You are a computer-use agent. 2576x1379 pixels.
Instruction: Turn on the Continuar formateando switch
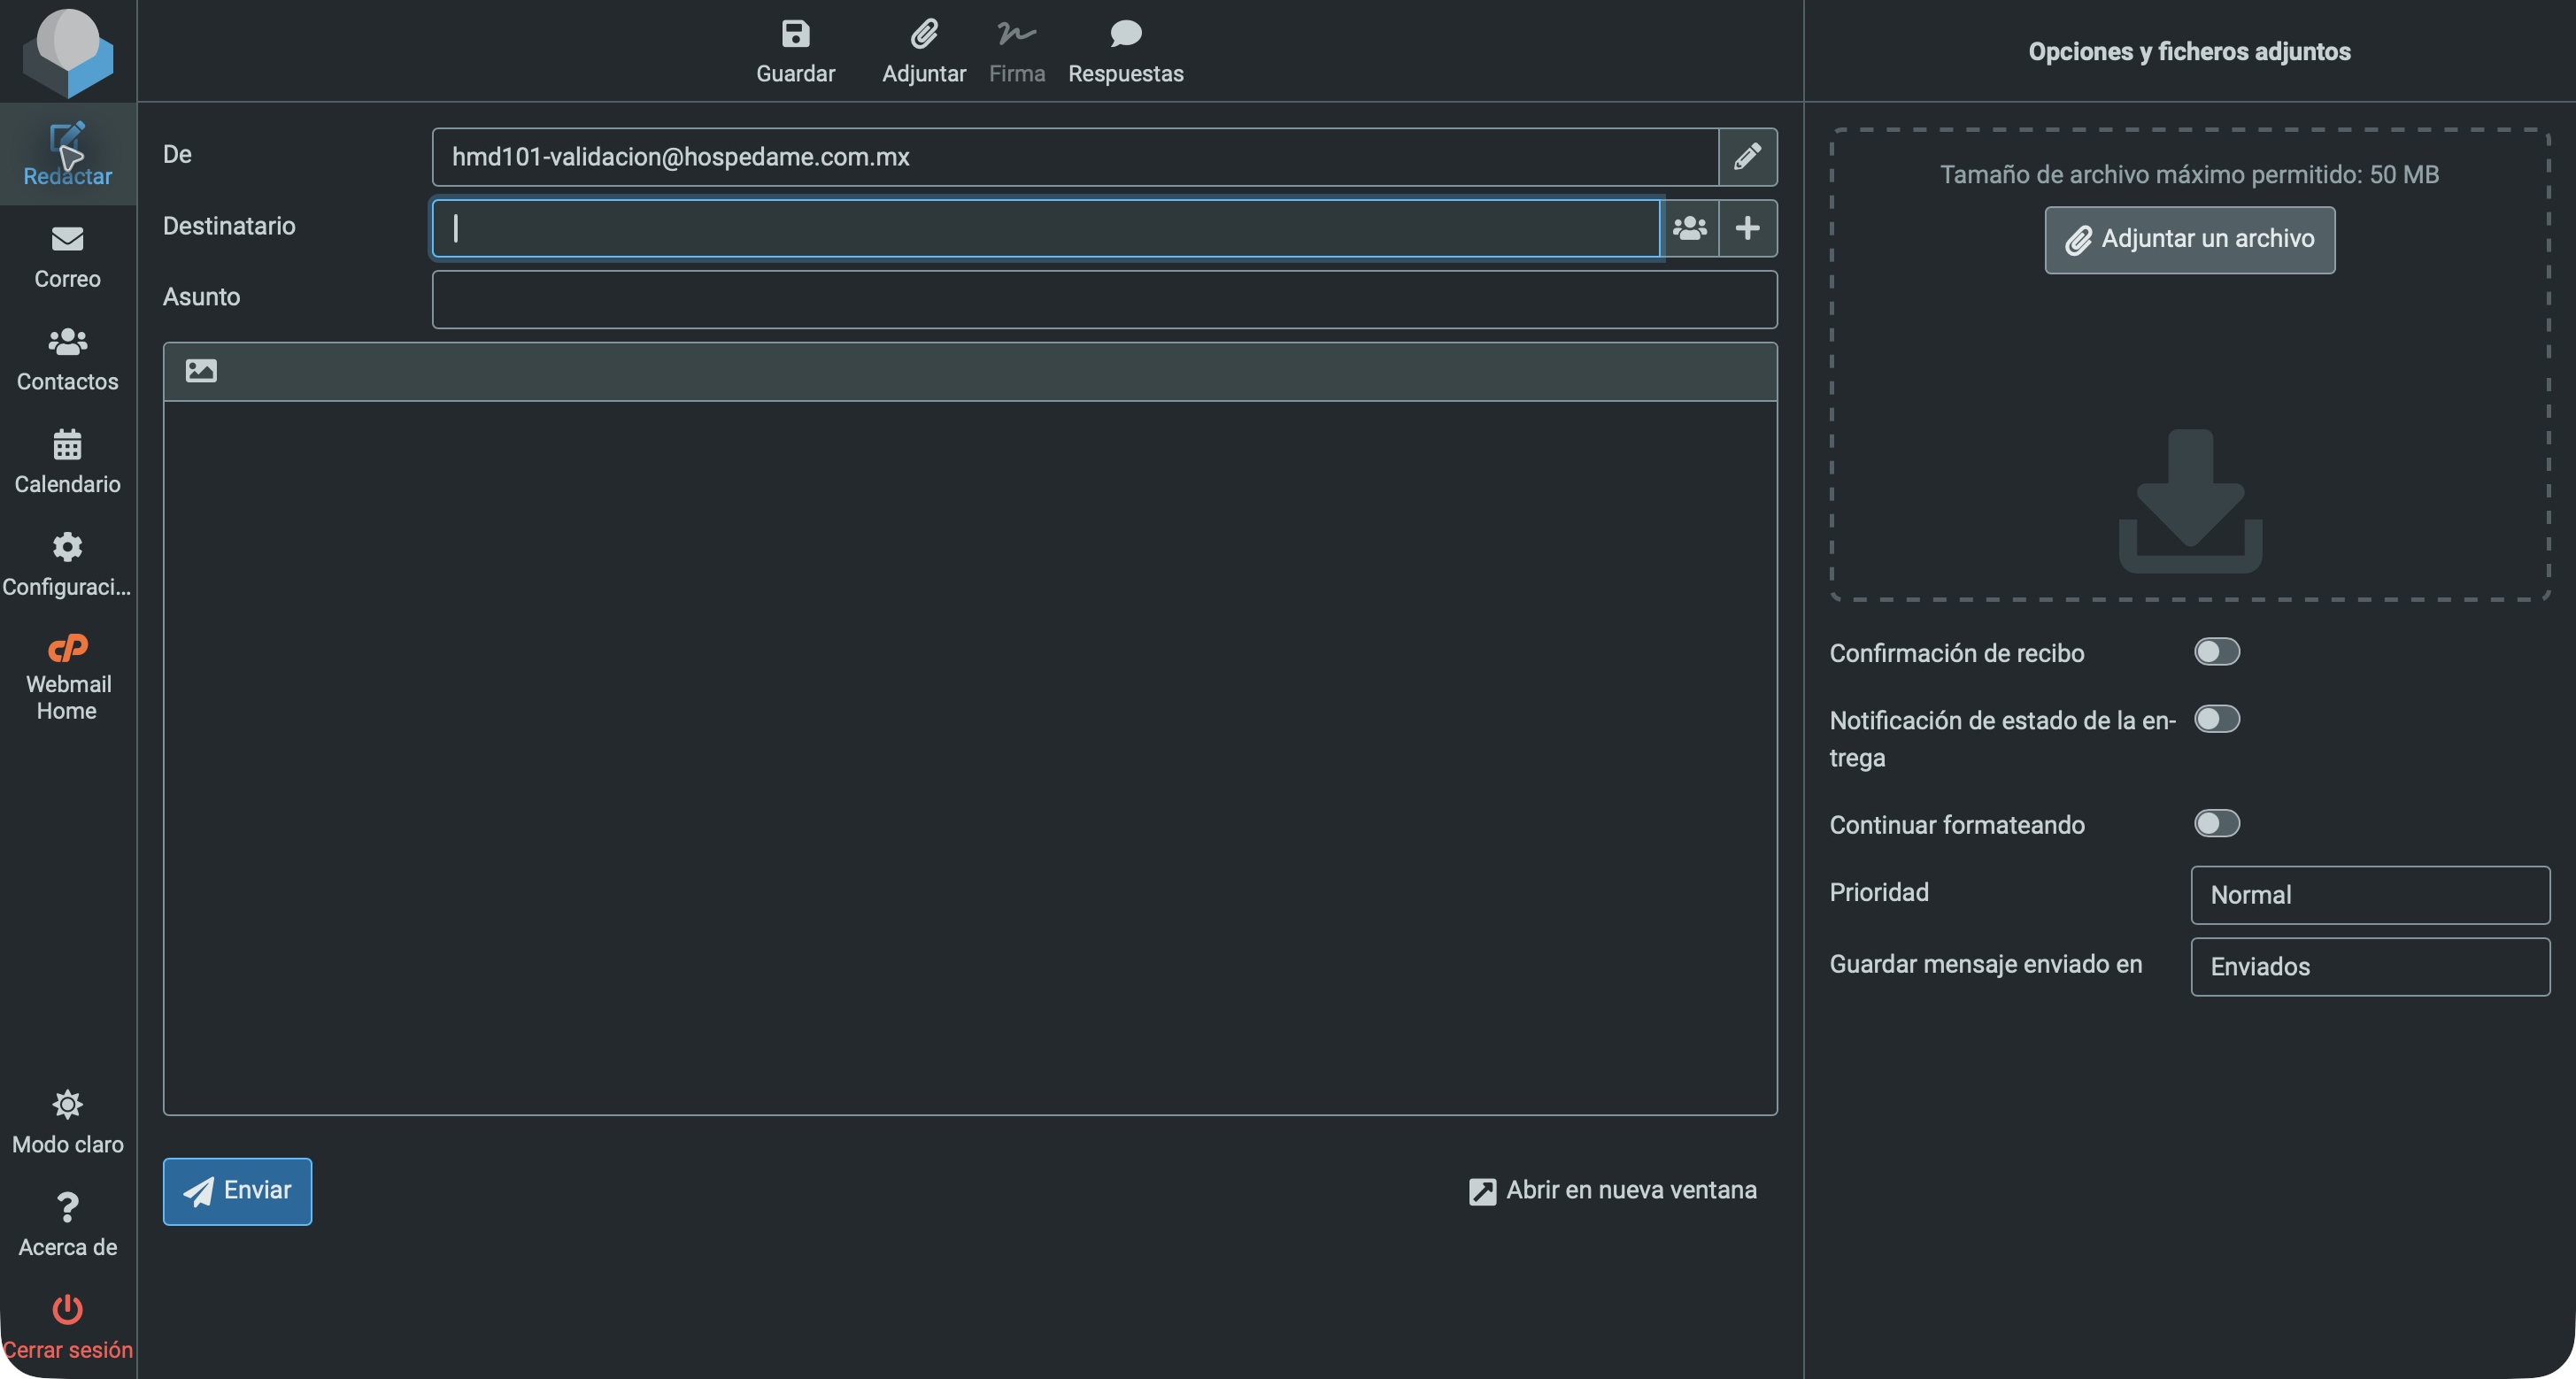[x=2216, y=823]
